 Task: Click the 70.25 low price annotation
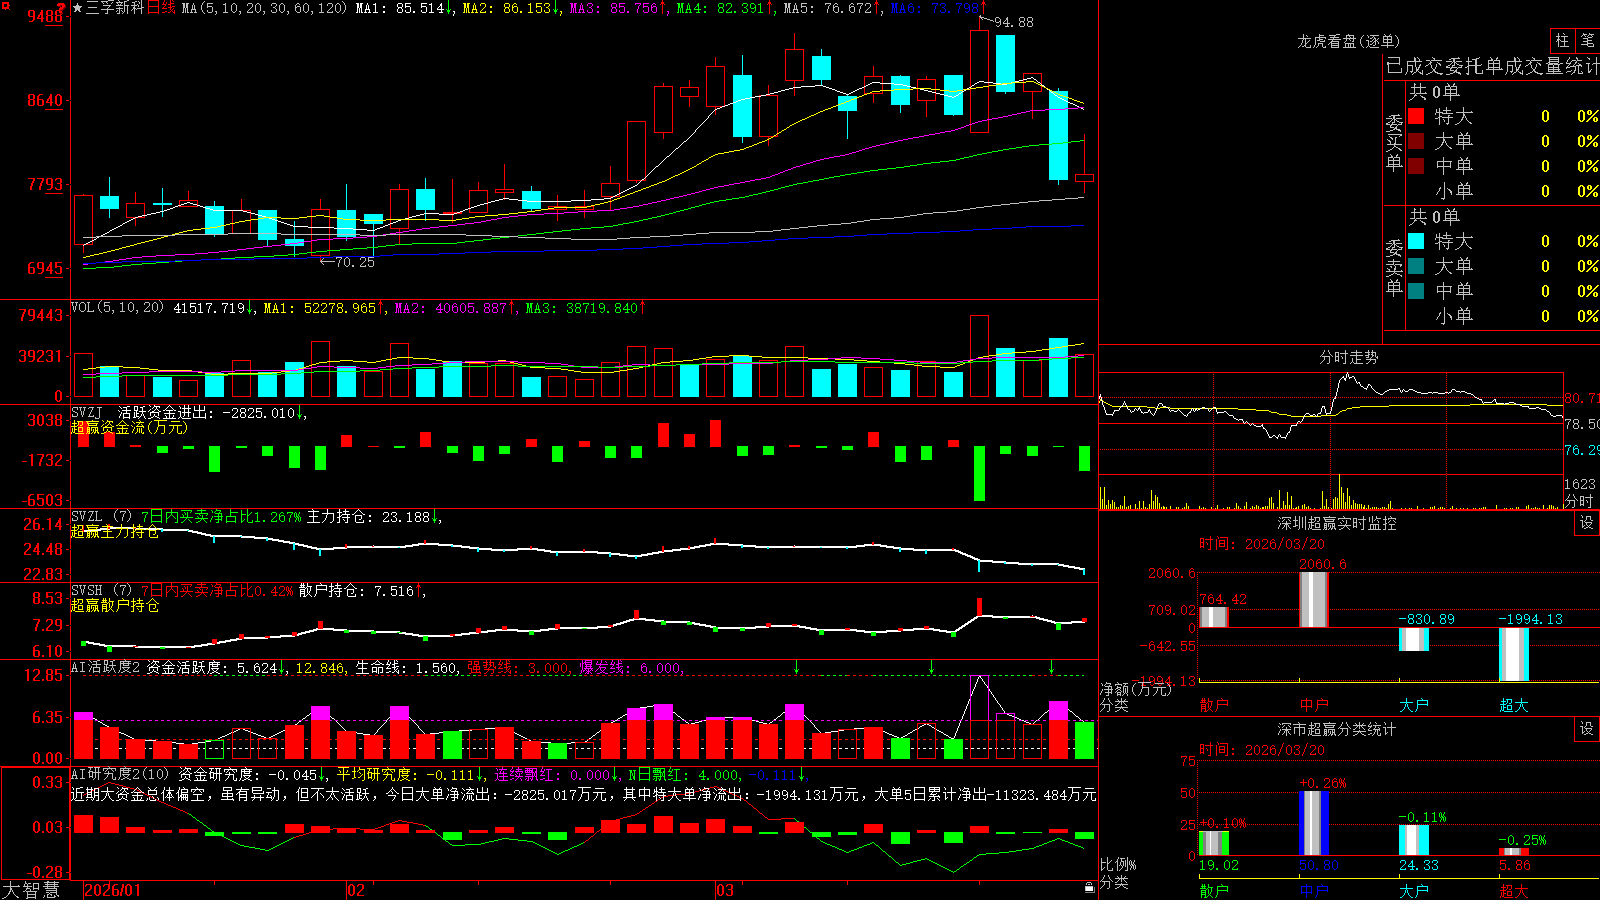click(354, 262)
